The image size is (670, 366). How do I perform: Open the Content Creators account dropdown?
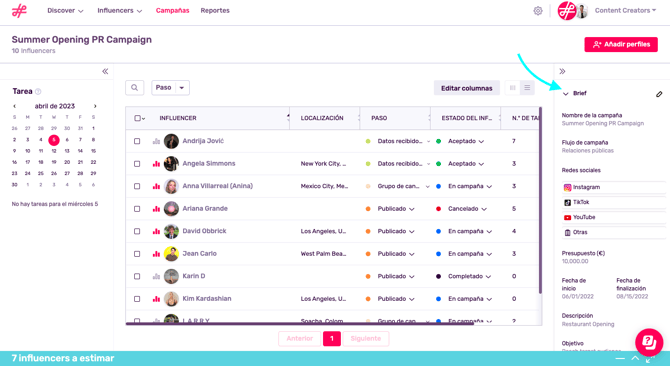tap(625, 11)
